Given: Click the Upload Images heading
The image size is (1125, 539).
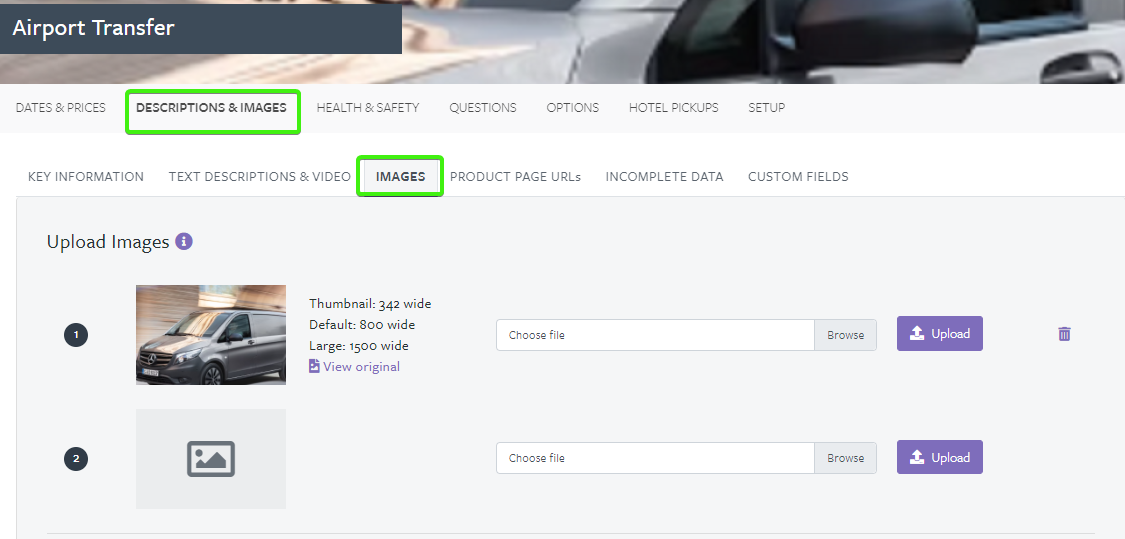Looking at the screenshot, I should click(x=108, y=242).
